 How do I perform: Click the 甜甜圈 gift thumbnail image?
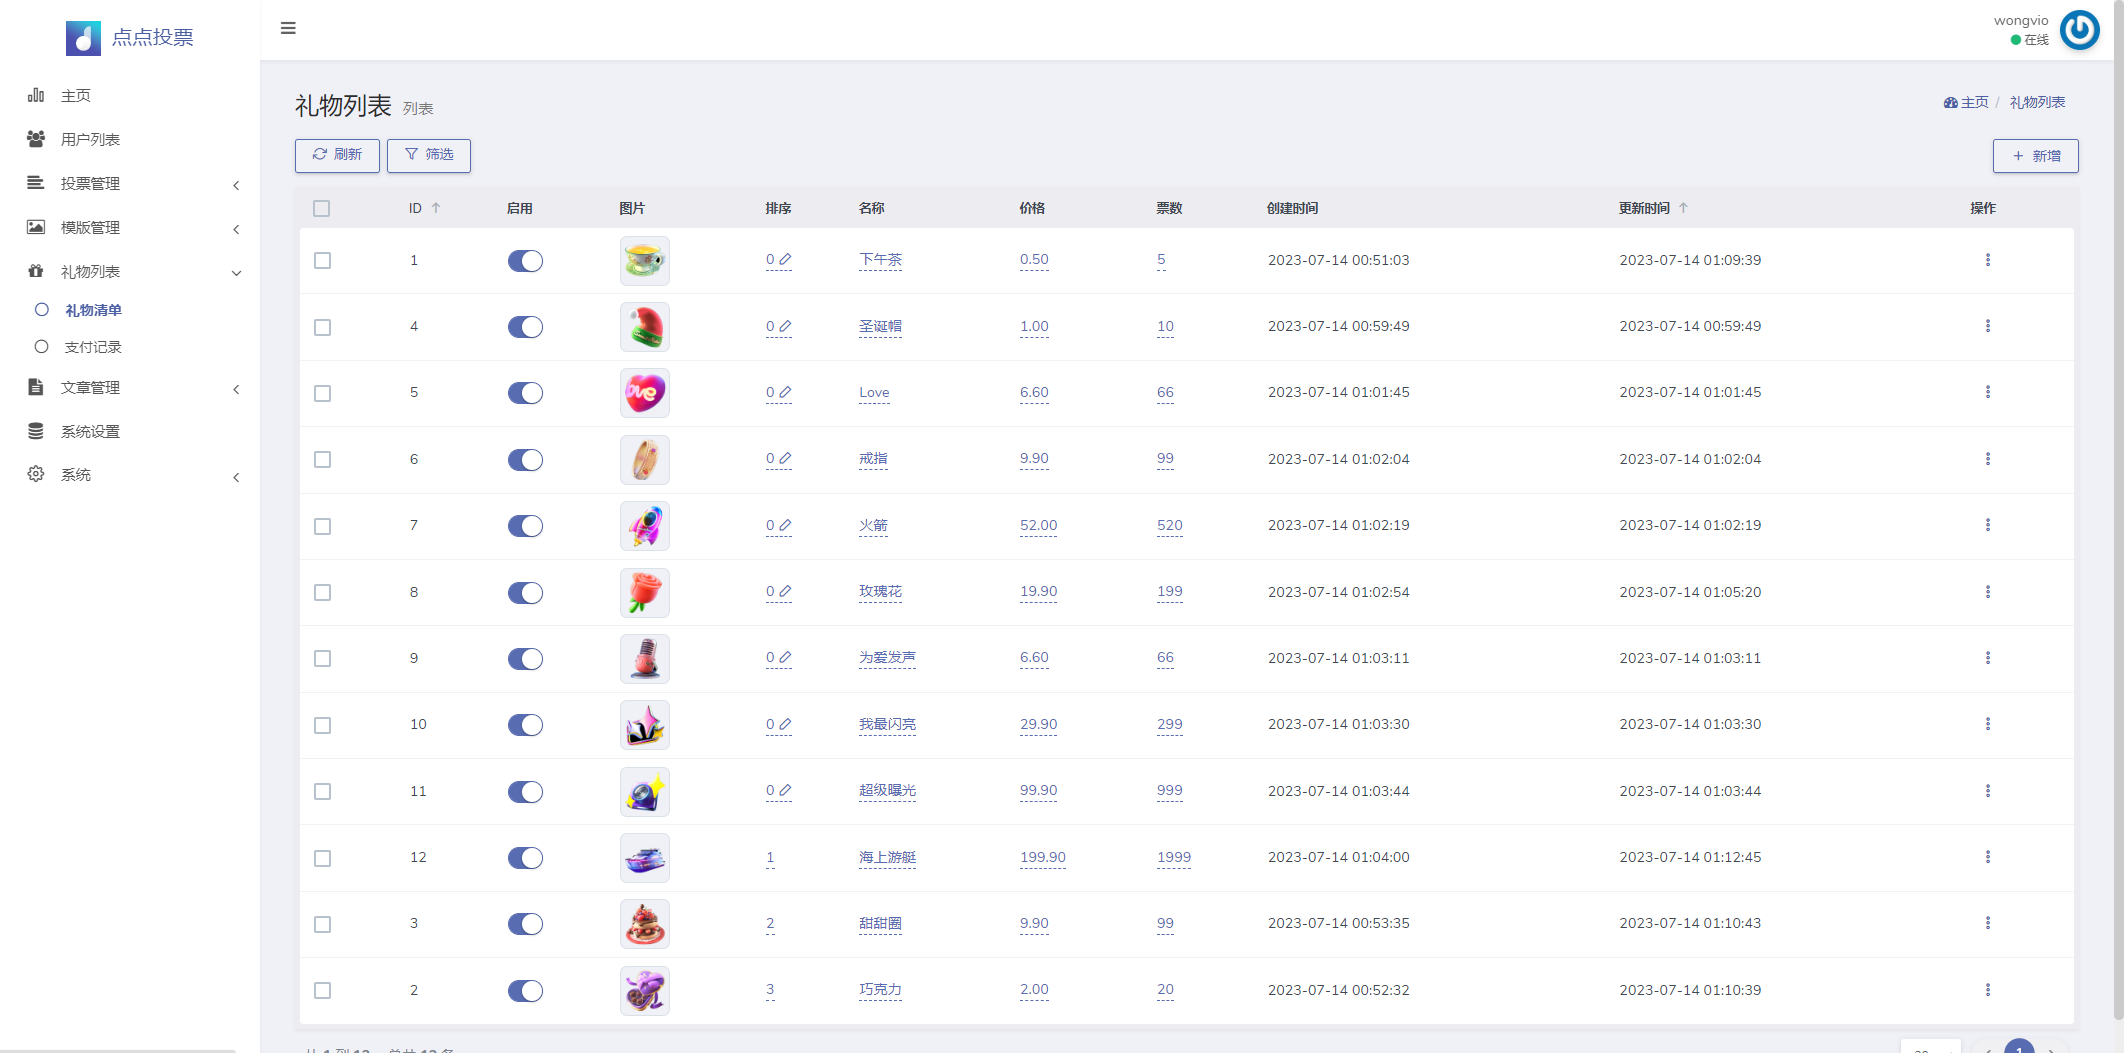(645, 924)
